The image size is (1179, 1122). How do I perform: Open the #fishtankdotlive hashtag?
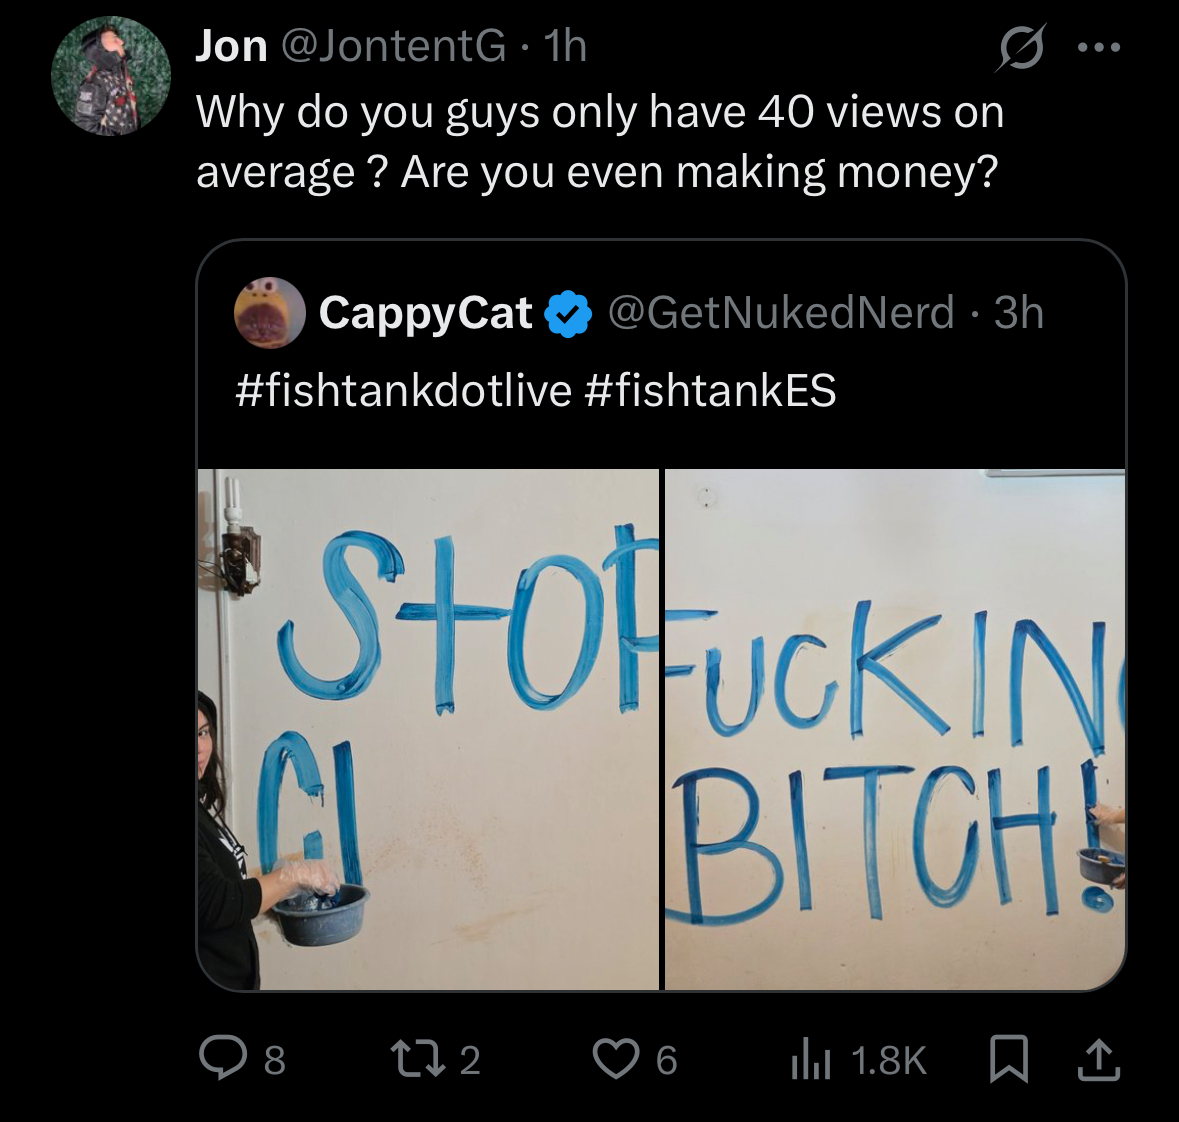pos(403,390)
